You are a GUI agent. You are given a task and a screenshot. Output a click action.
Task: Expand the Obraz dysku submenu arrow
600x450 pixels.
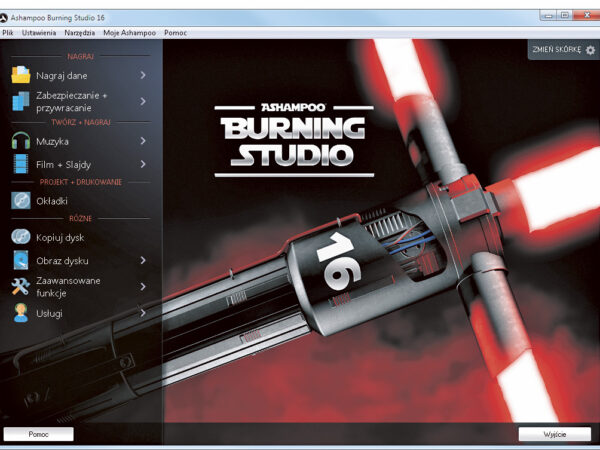click(x=144, y=260)
